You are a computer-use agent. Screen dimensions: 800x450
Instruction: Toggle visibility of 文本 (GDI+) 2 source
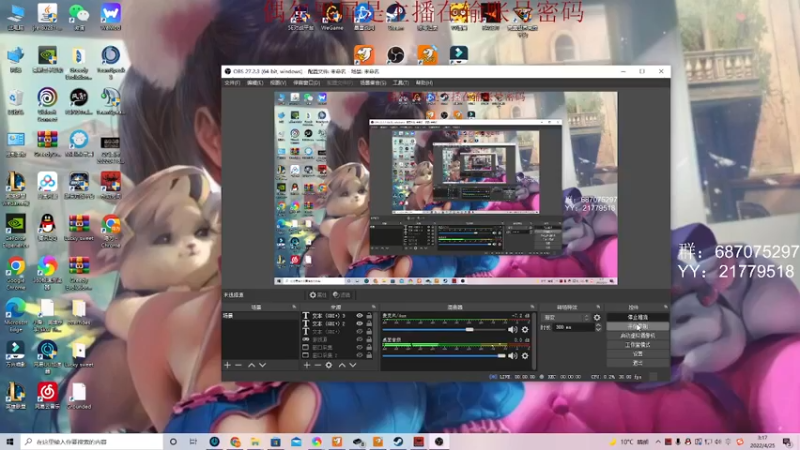pos(360,323)
